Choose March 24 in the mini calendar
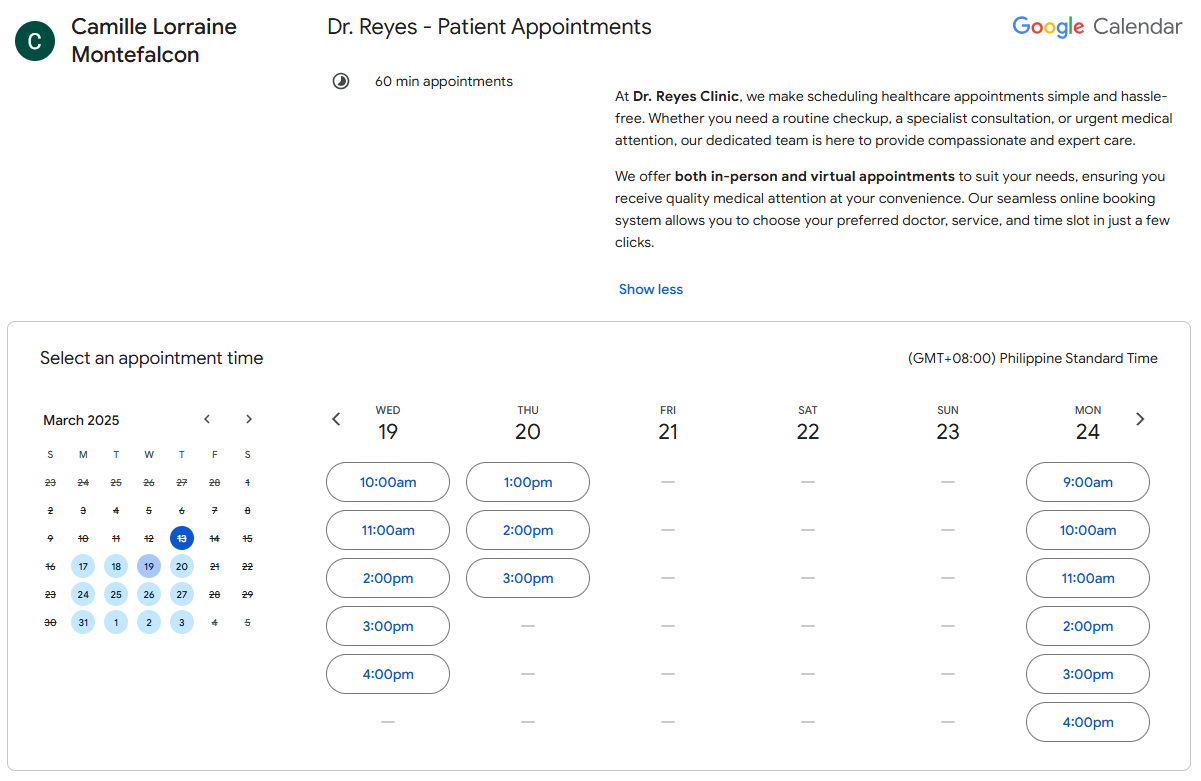The height and width of the screenshot is (781, 1201). (83, 594)
